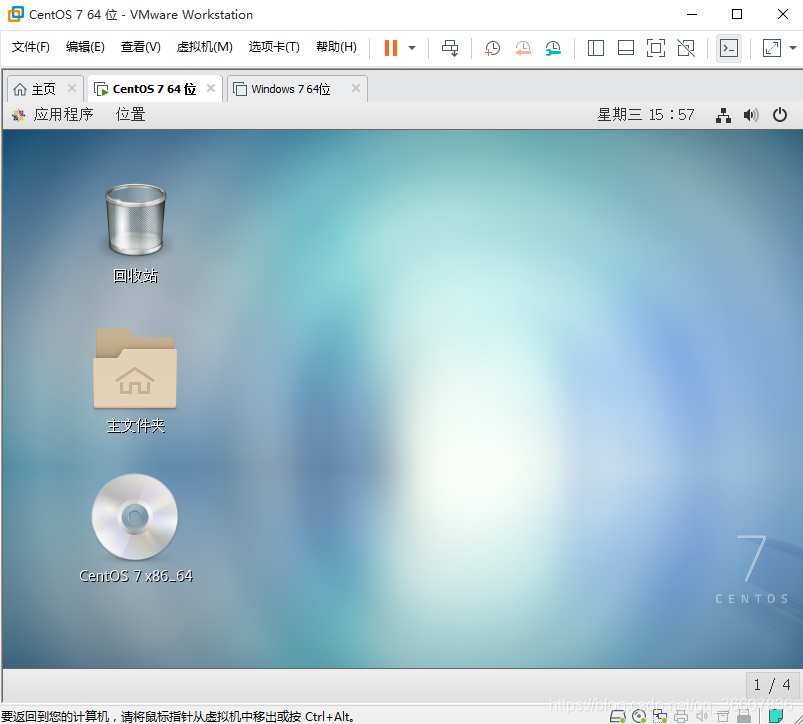Viewport: 803px width, 724px height.
Task: Open the 文件(F) menu
Action: tap(30, 47)
